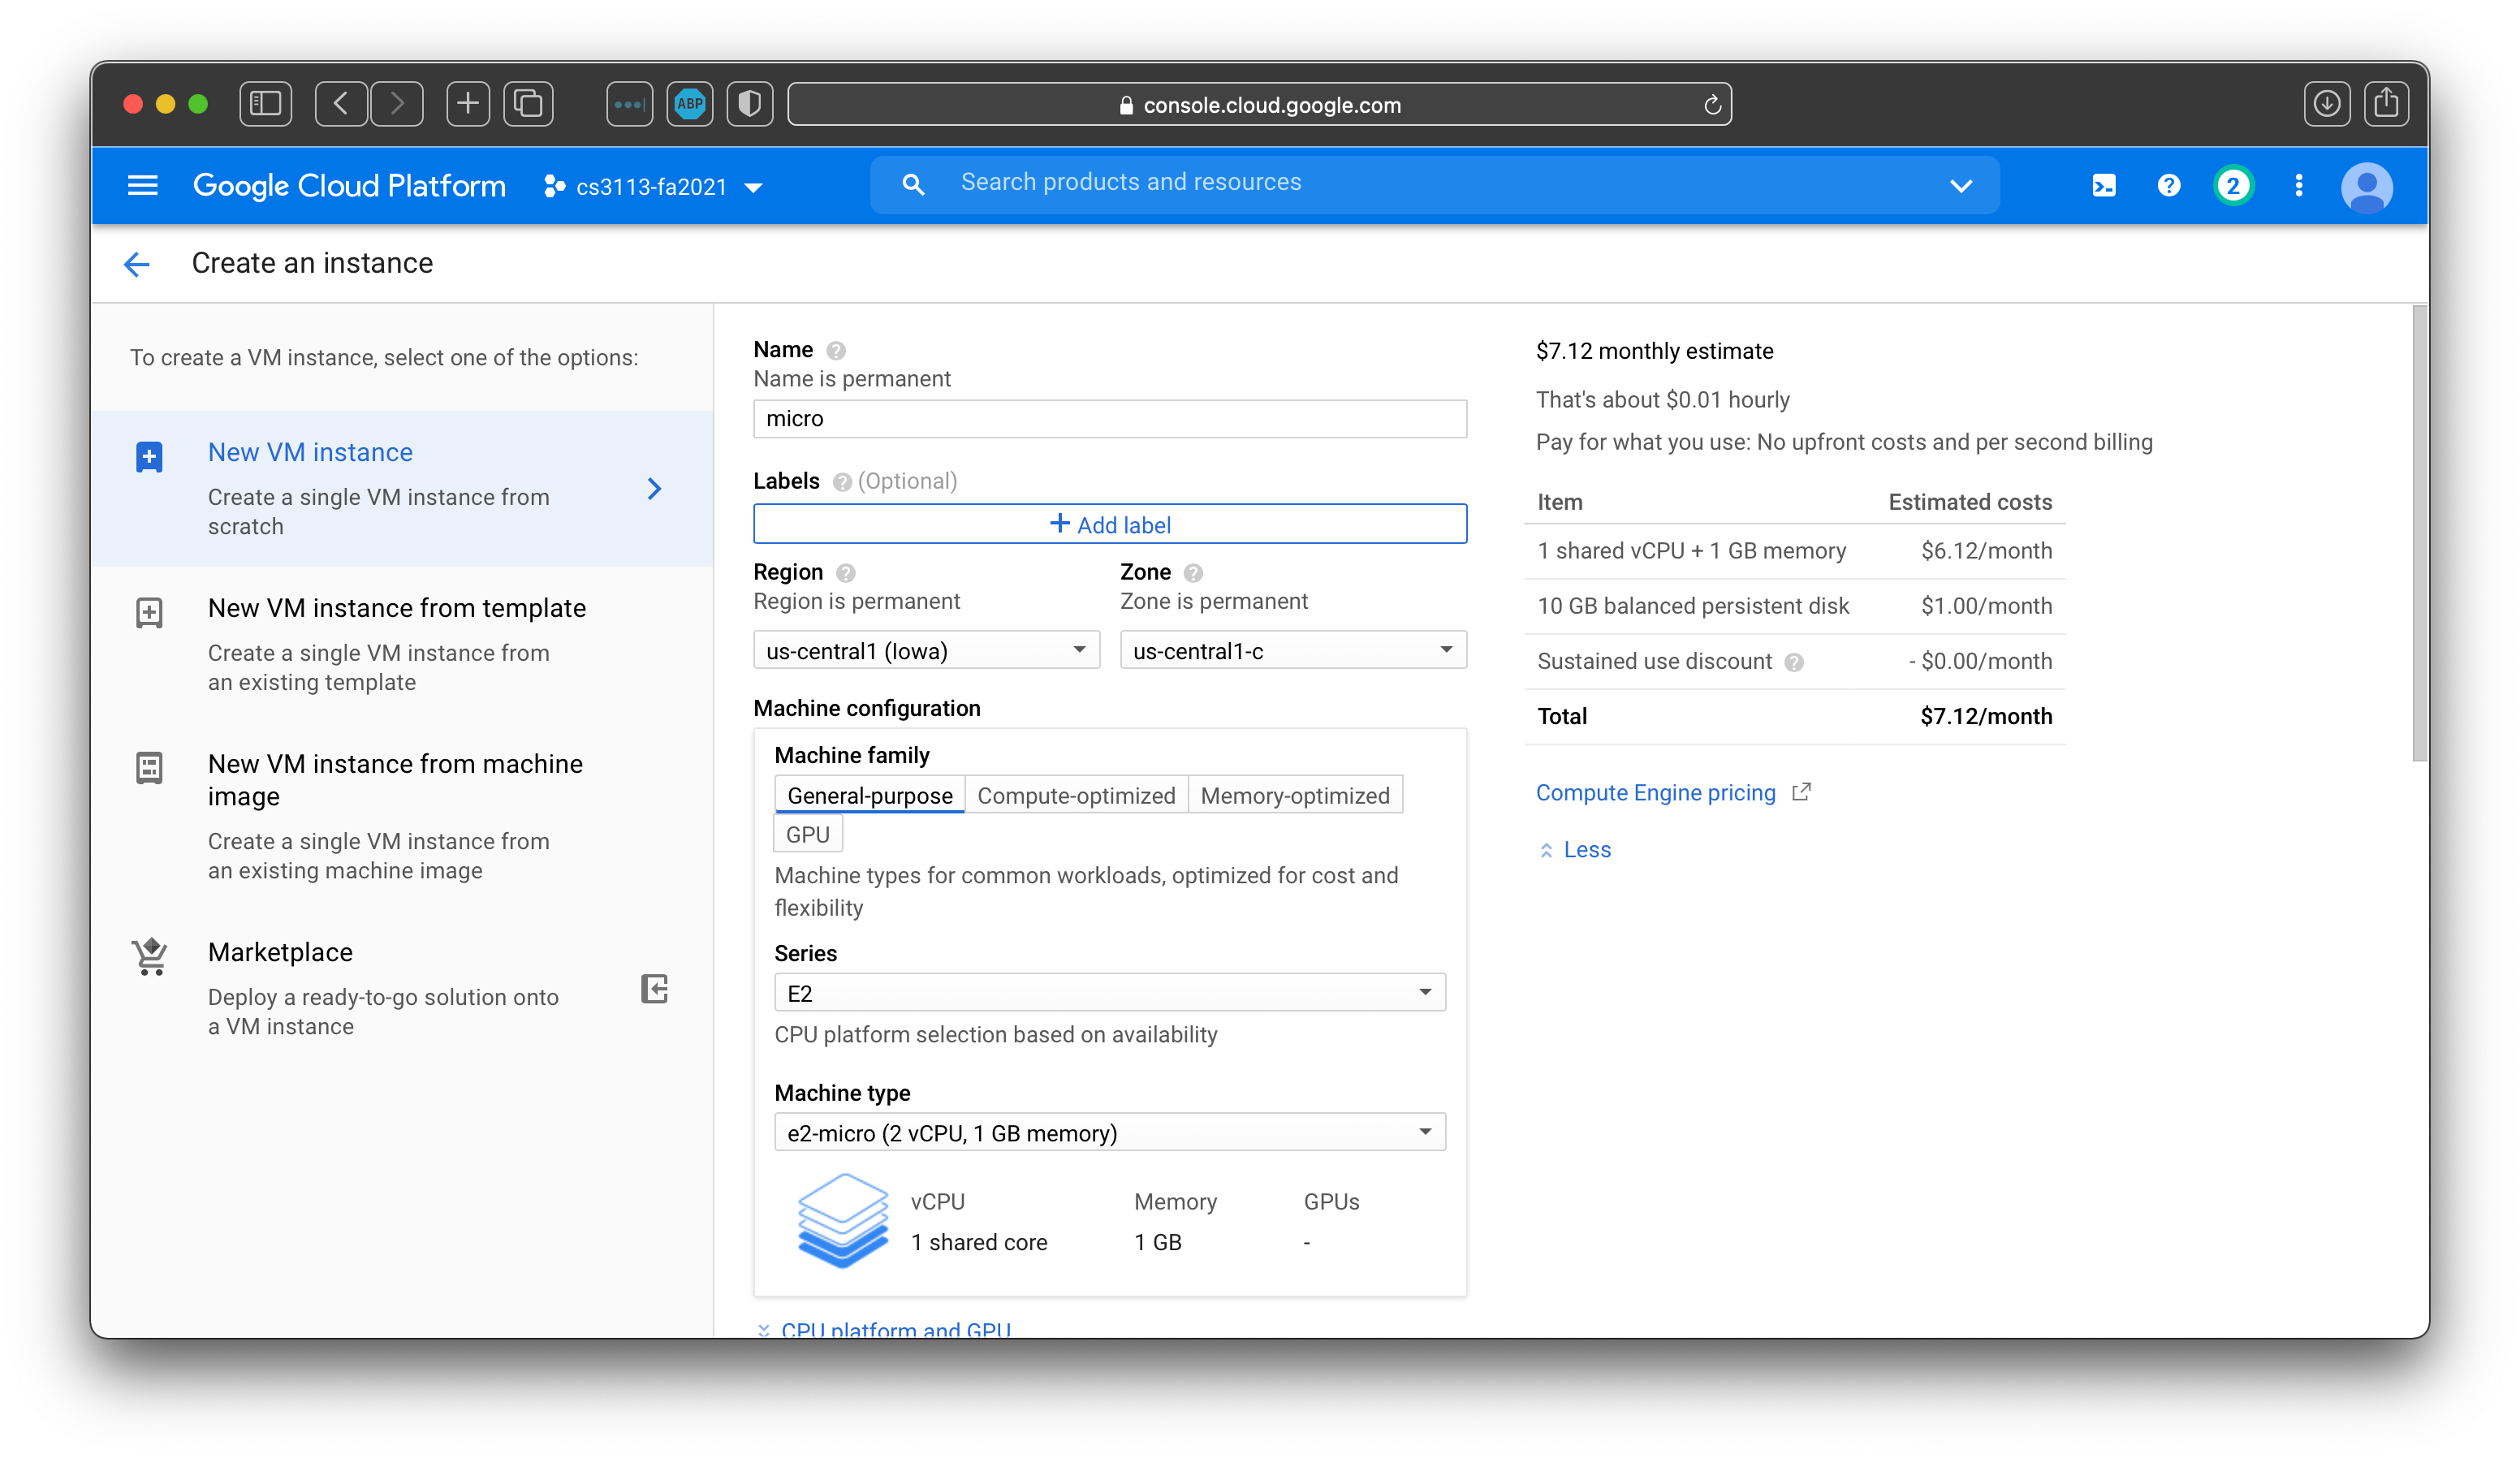Open Marketplace option
Viewport: 2520px width, 1458px height.
click(x=402, y=989)
